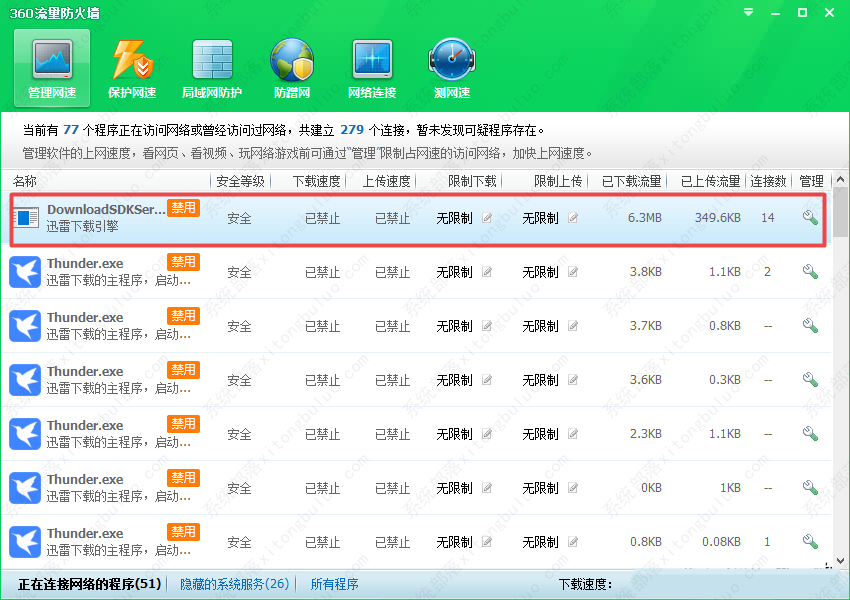
Task: Edit download limit on Thunder.exe row with 0KB downloaded
Action: tap(487, 488)
